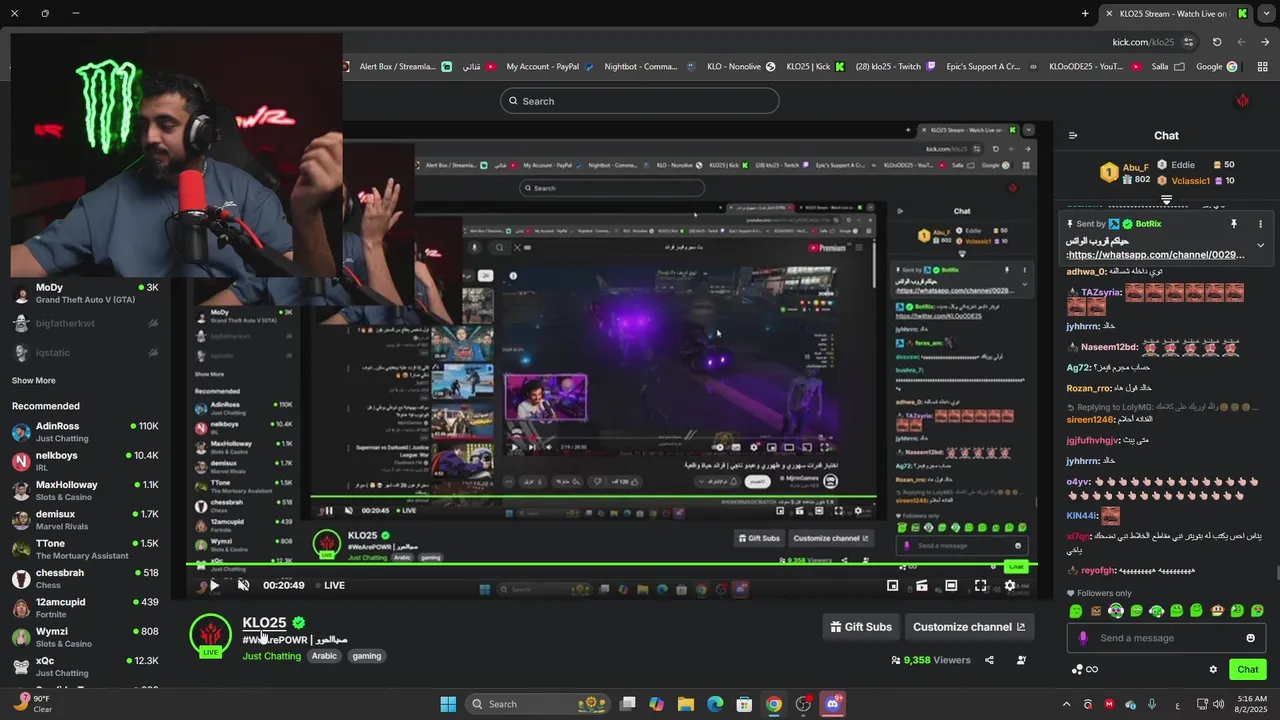
Task: Open KLO25 | Kick bookmark
Action: point(815,67)
